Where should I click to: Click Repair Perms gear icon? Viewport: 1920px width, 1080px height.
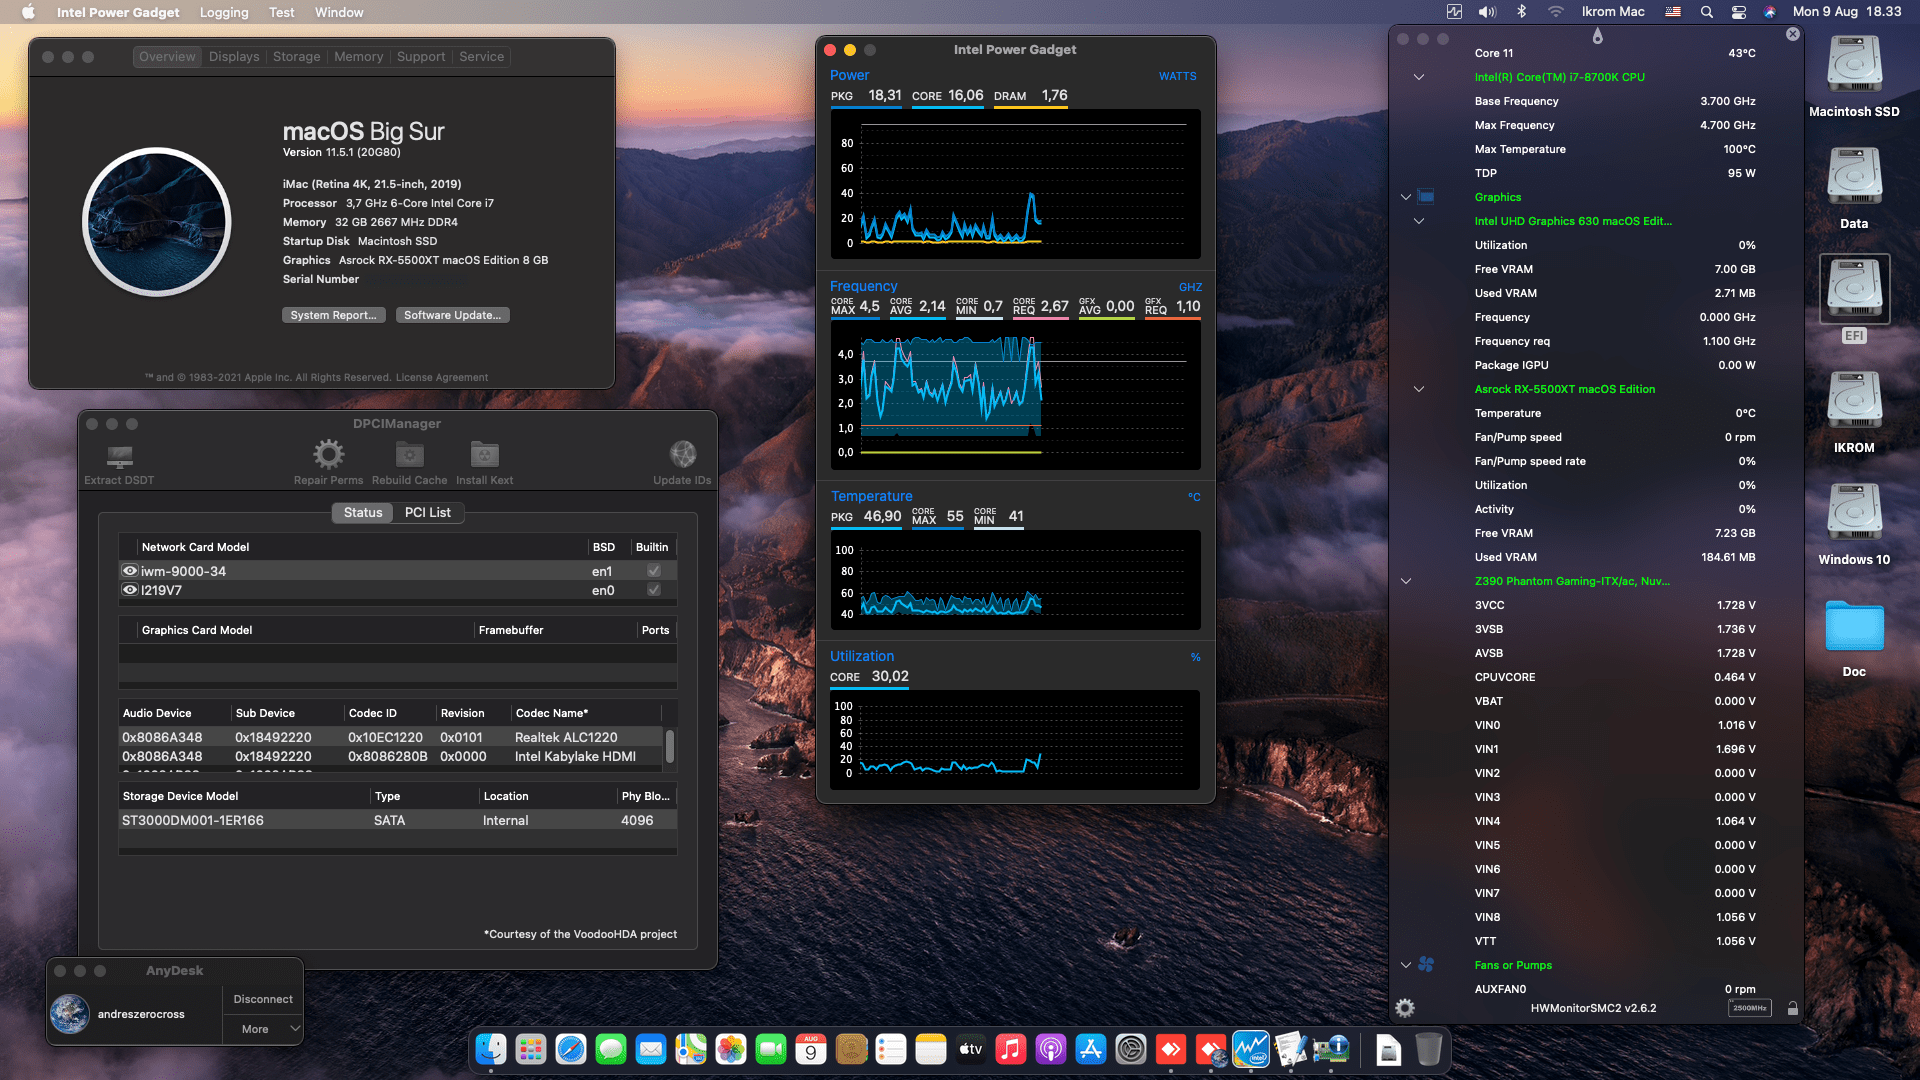pos(328,455)
